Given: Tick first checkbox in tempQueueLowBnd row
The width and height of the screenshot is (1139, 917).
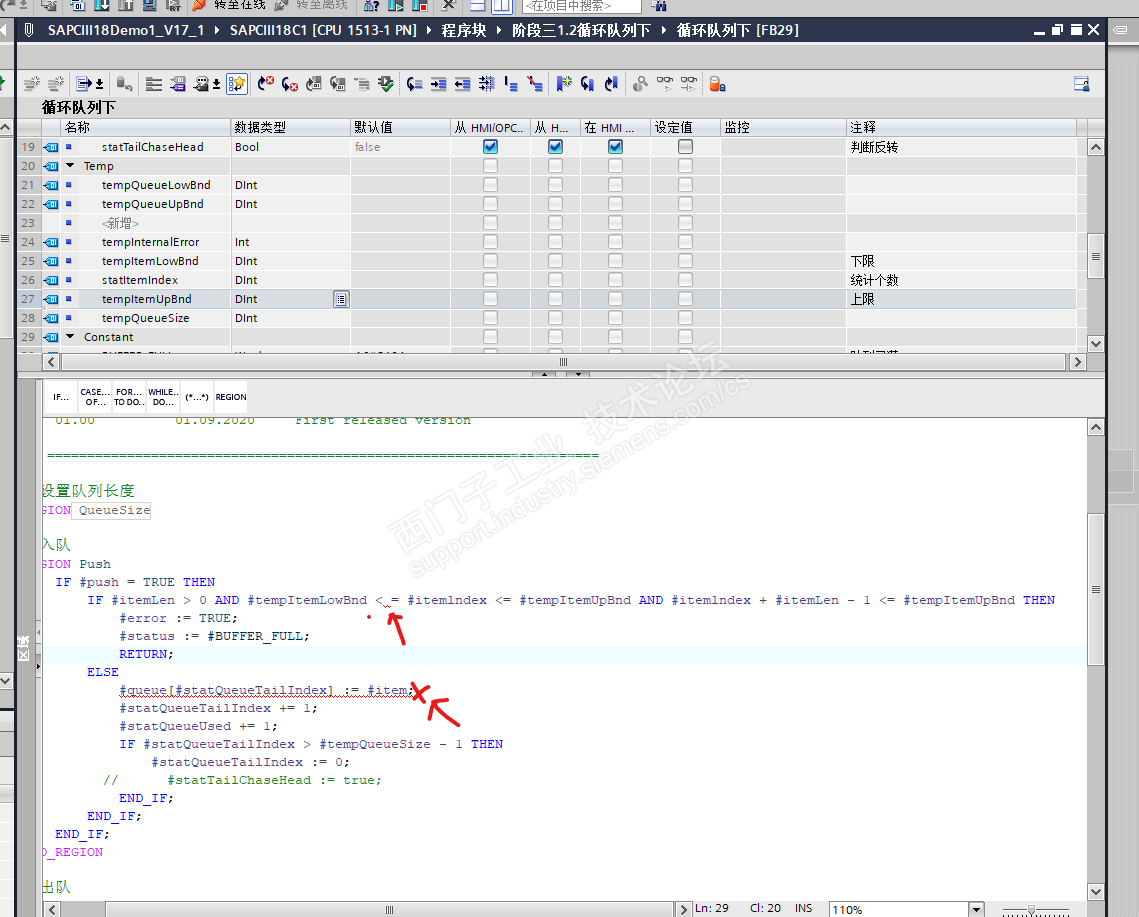Looking at the screenshot, I should coord(490,185).
